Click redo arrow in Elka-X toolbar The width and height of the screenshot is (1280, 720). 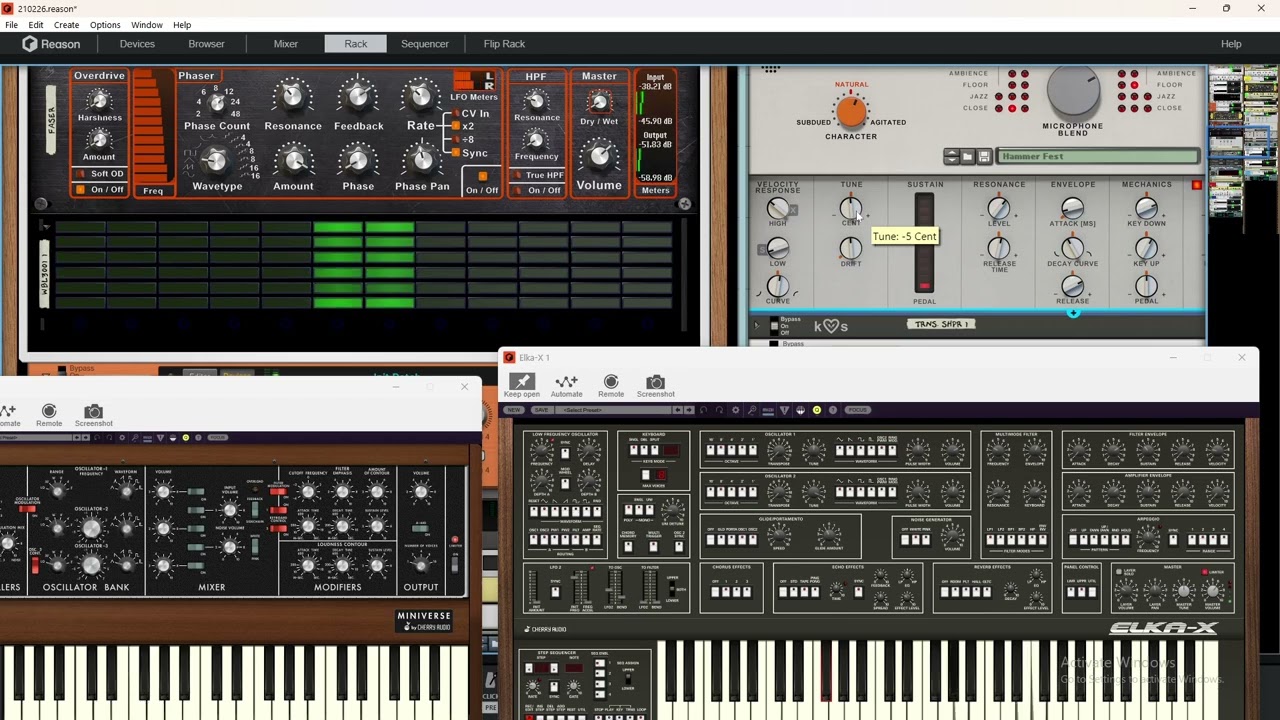(x=720, y=410)
